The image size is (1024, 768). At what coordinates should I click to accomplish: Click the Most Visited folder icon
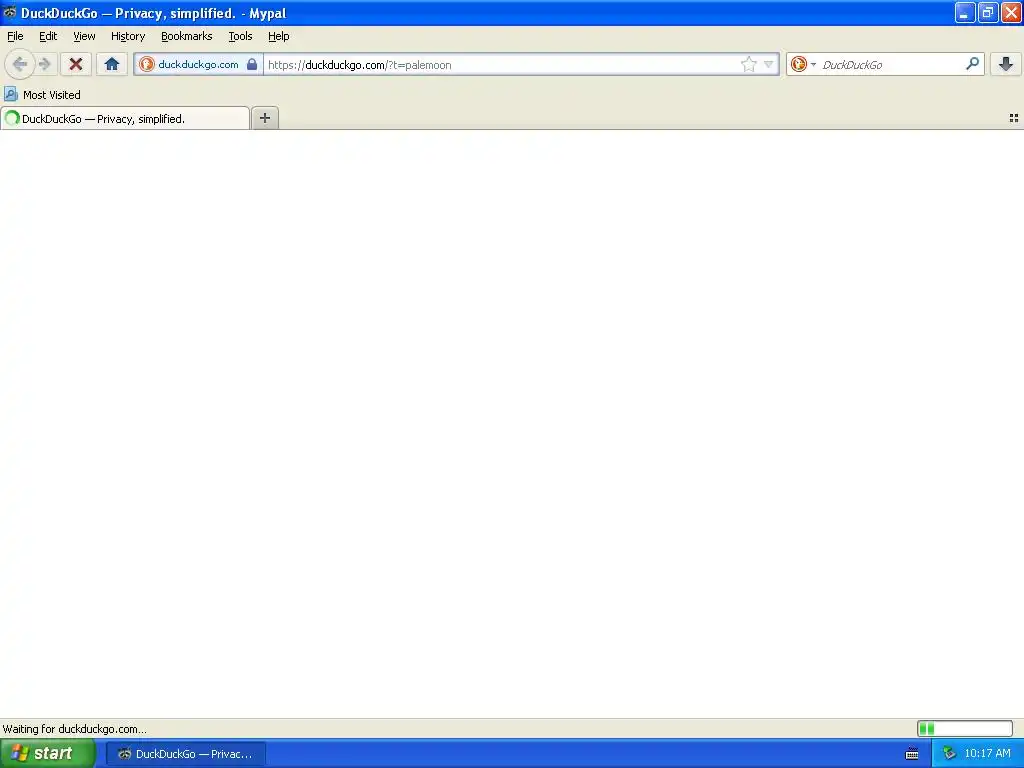tap(11, 95)
